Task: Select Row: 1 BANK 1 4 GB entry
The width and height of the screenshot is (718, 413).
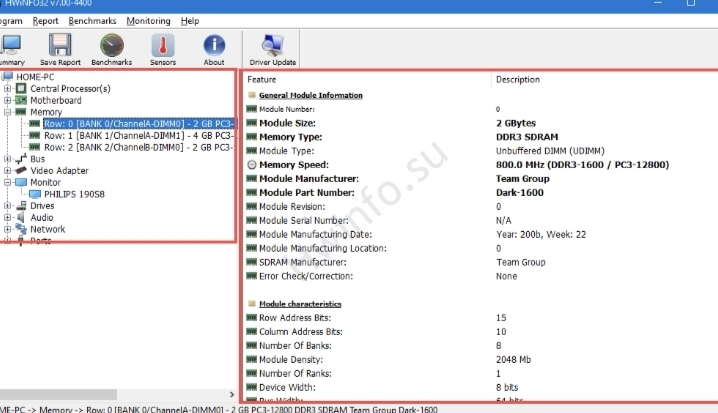Action: 139,136
